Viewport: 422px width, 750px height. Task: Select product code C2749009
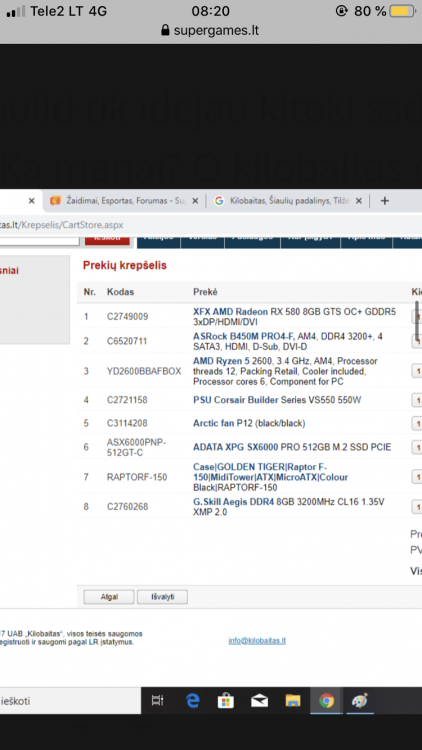127,317
